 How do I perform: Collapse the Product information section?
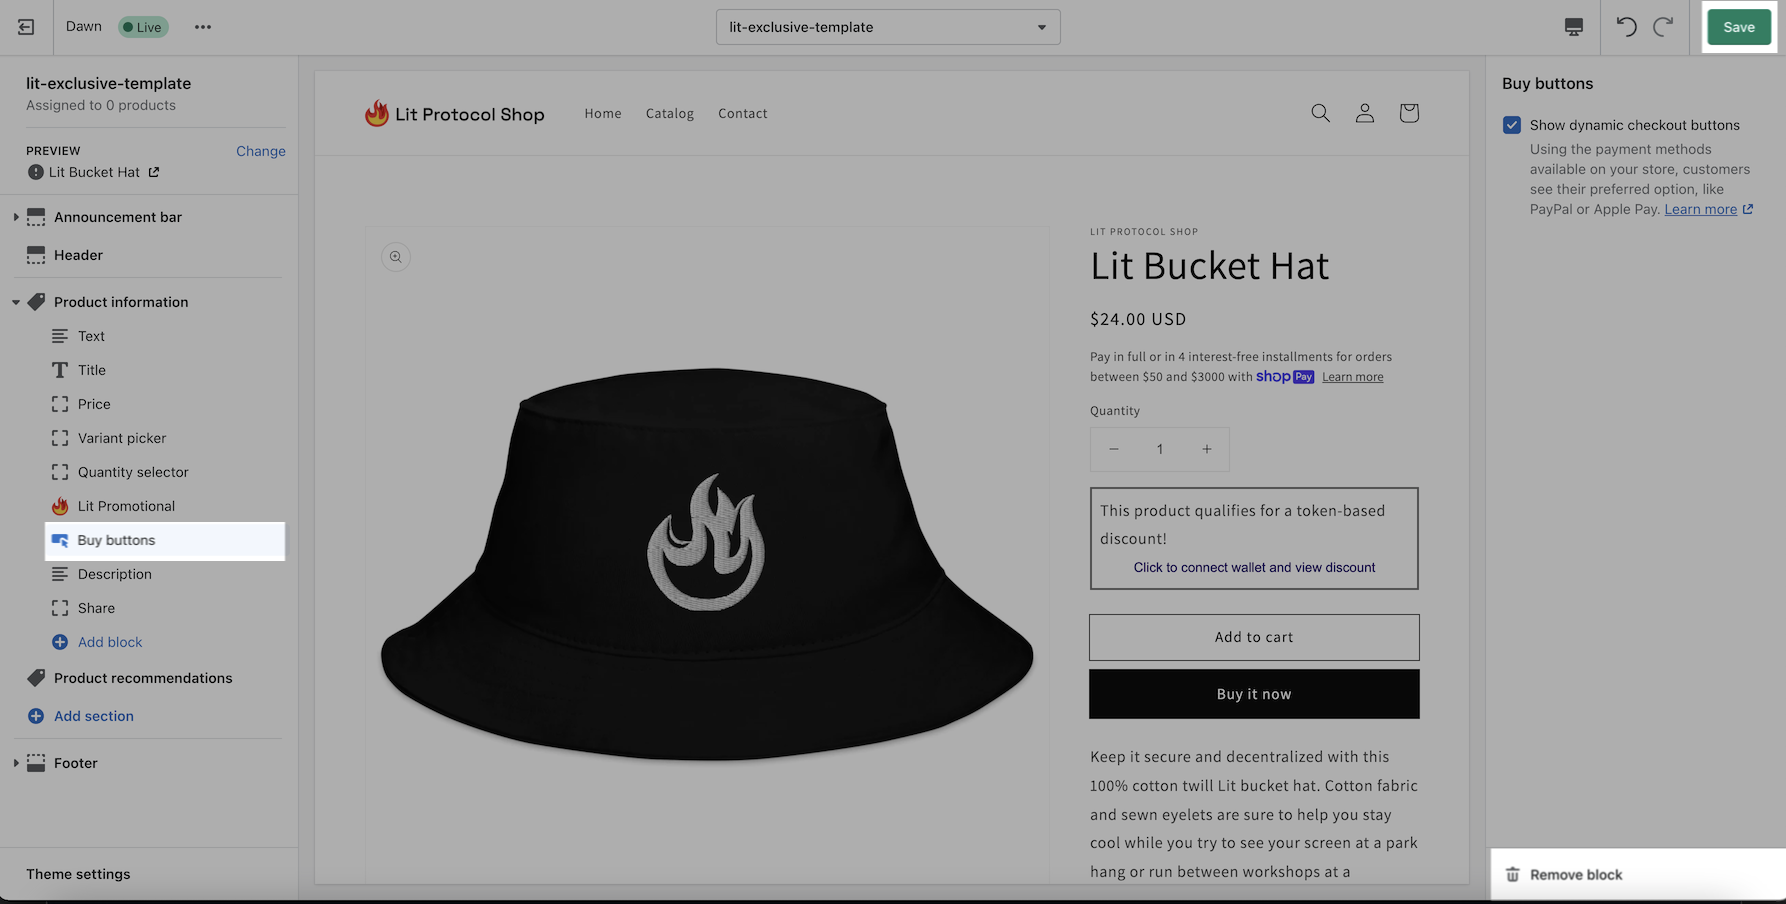(15, 302)
